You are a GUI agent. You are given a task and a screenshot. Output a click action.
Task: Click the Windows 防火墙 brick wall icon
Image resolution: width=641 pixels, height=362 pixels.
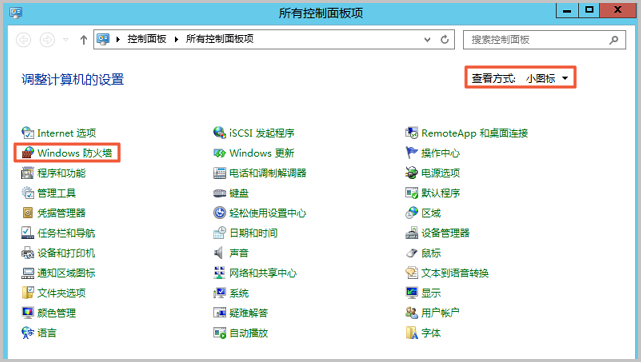point(27,153)
